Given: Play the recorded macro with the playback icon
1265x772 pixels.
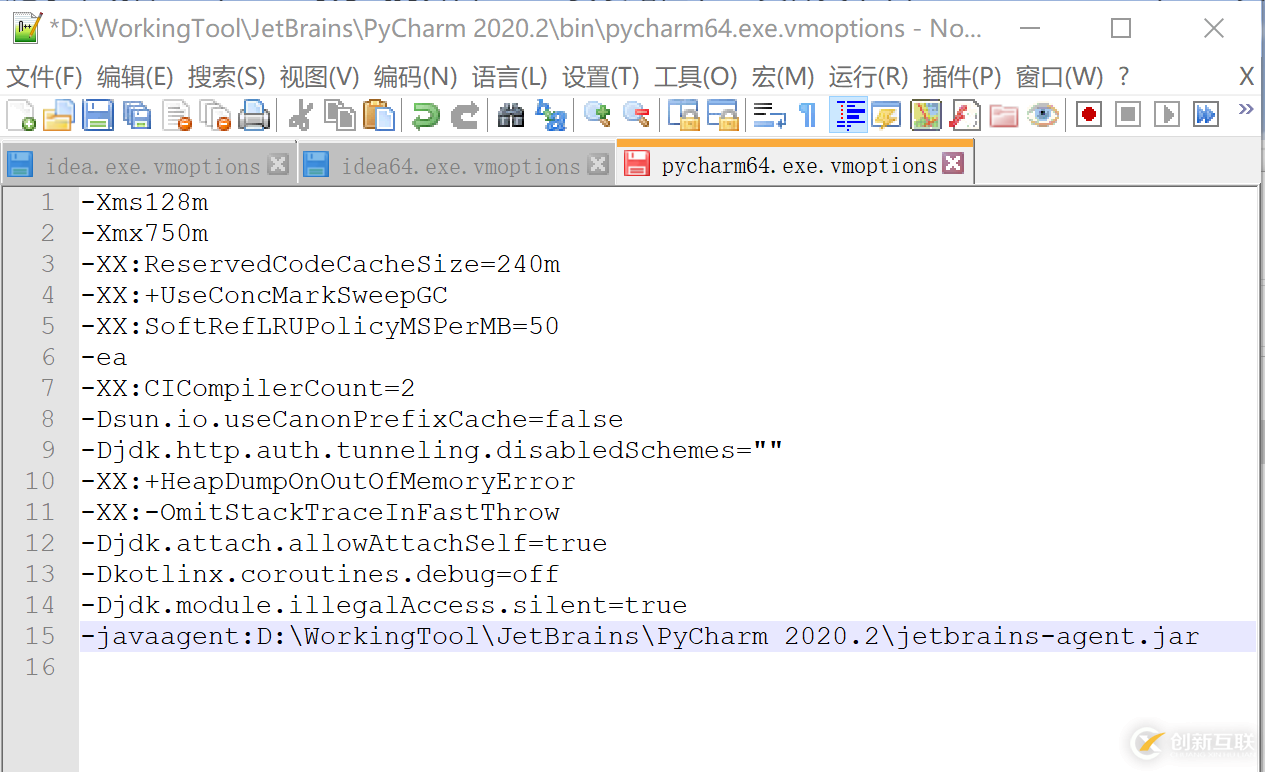Looking at the screenshot, I should pos(1166,114).
